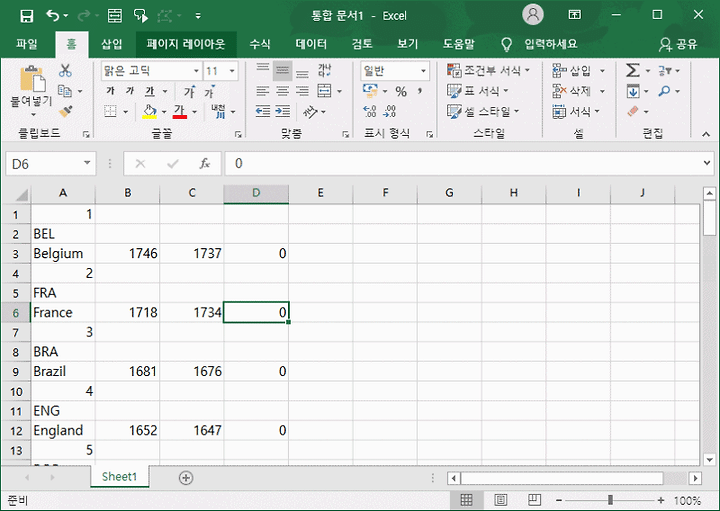The height and width of the screenshot is (511, 720).
Task: Apply yellow fill color bucket
Action: click(x=150, y=112)
